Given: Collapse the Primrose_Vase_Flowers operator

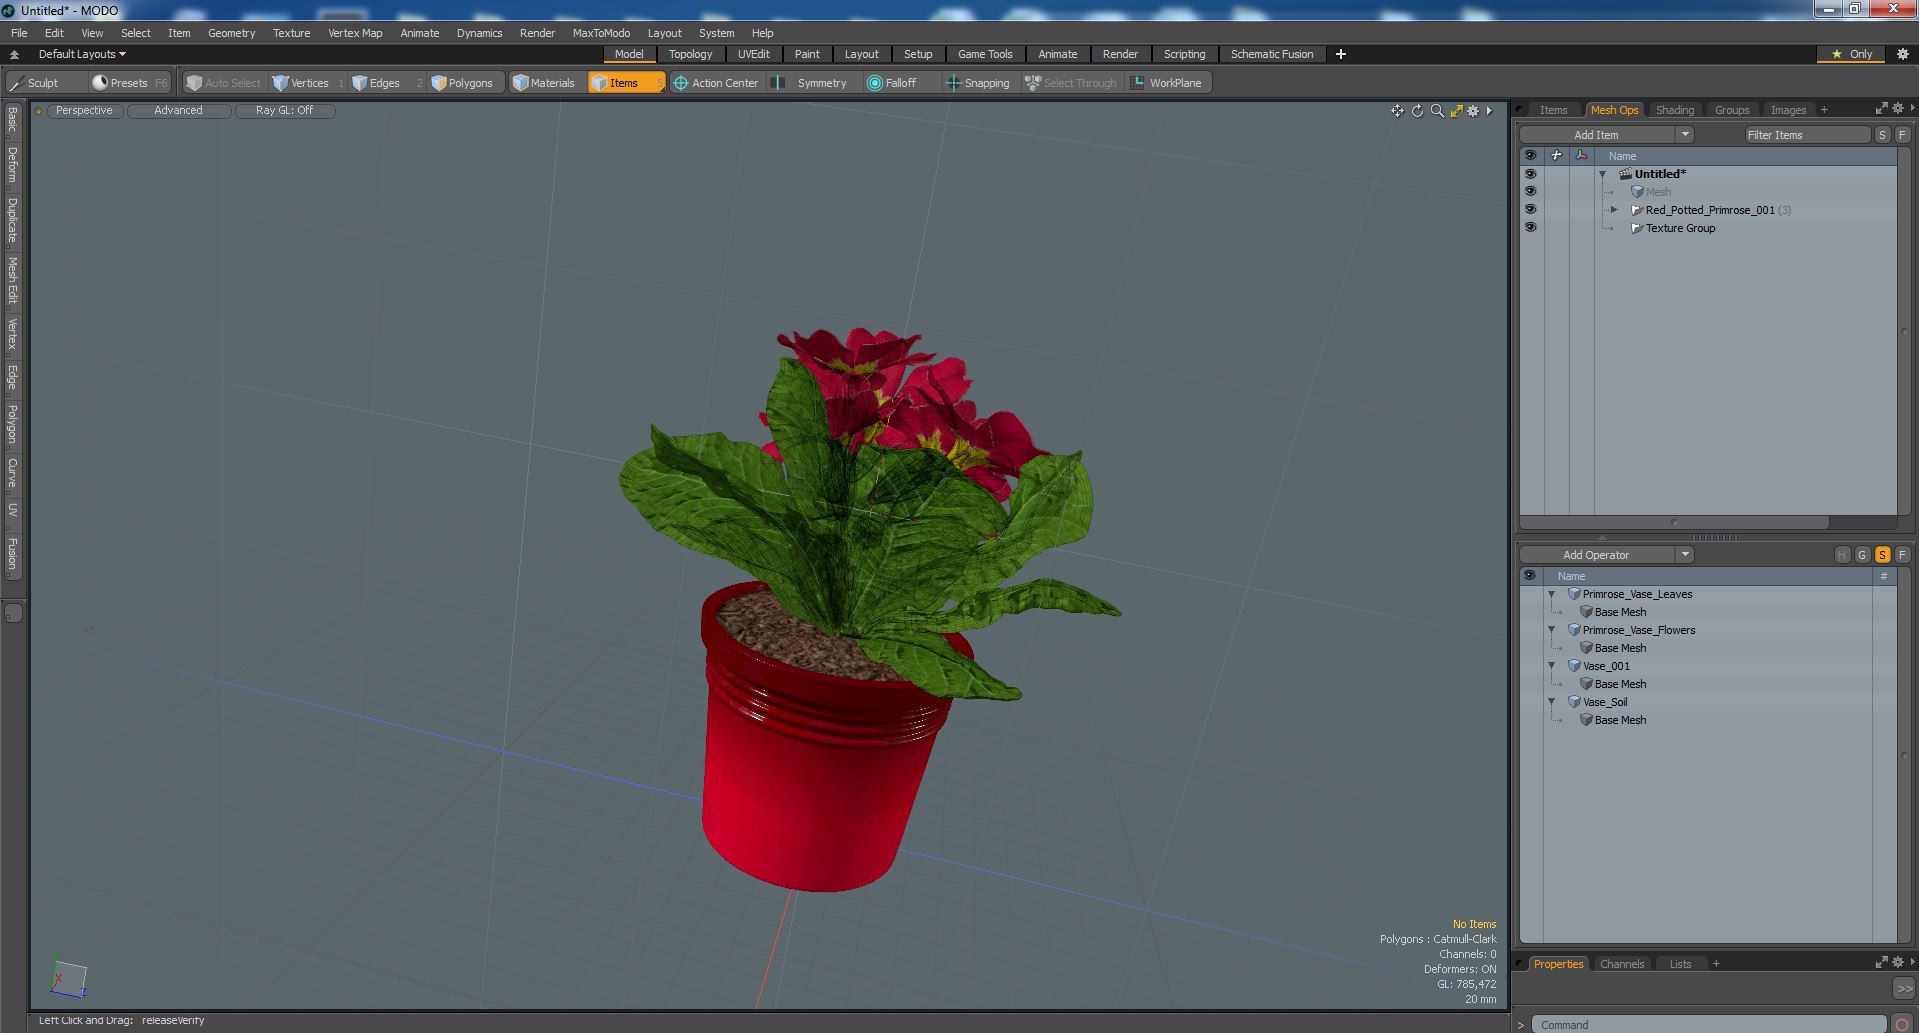Looking at the screenshot, I should tap(1552, 630).
